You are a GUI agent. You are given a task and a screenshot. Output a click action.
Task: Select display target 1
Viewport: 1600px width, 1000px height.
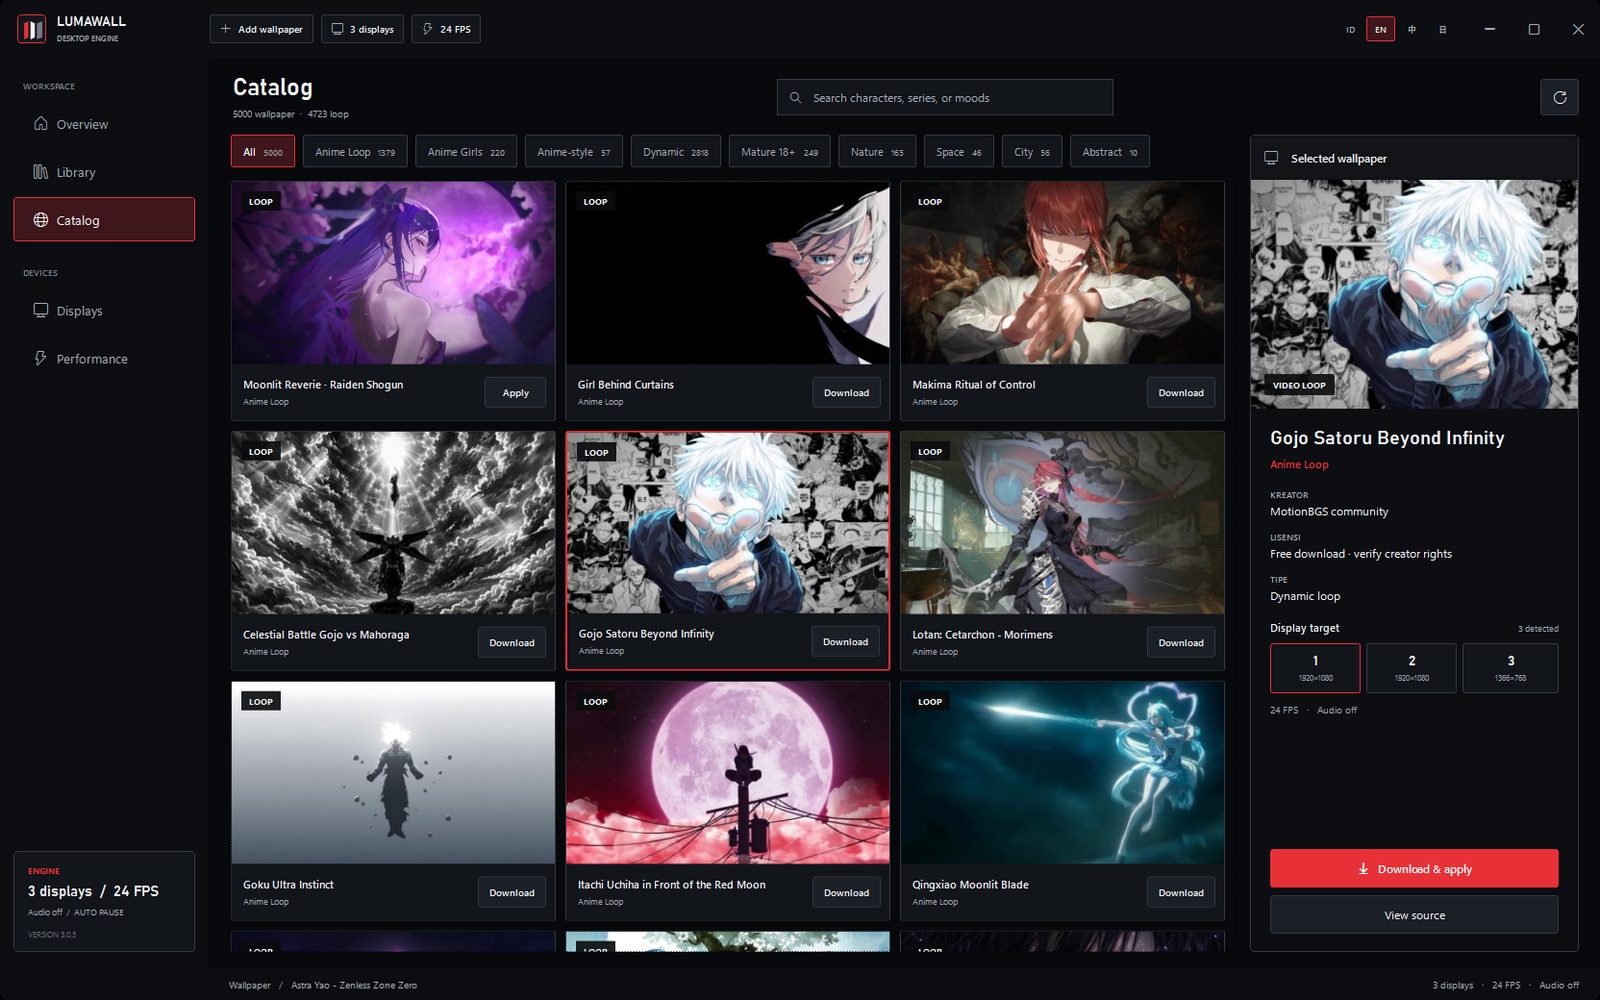(1315, 668)
